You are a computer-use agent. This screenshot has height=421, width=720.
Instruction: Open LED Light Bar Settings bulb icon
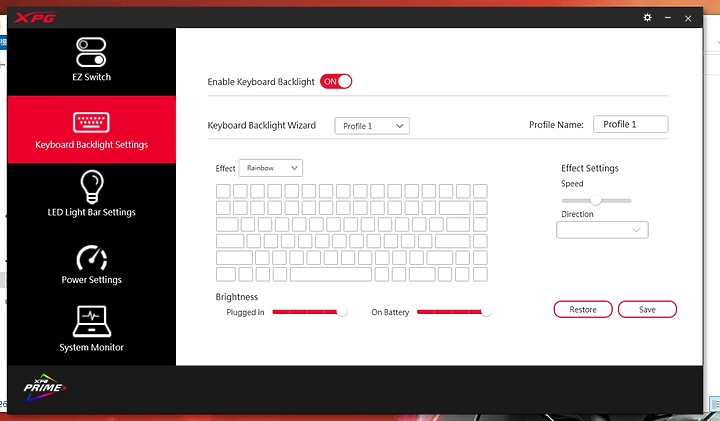[92, 187]
